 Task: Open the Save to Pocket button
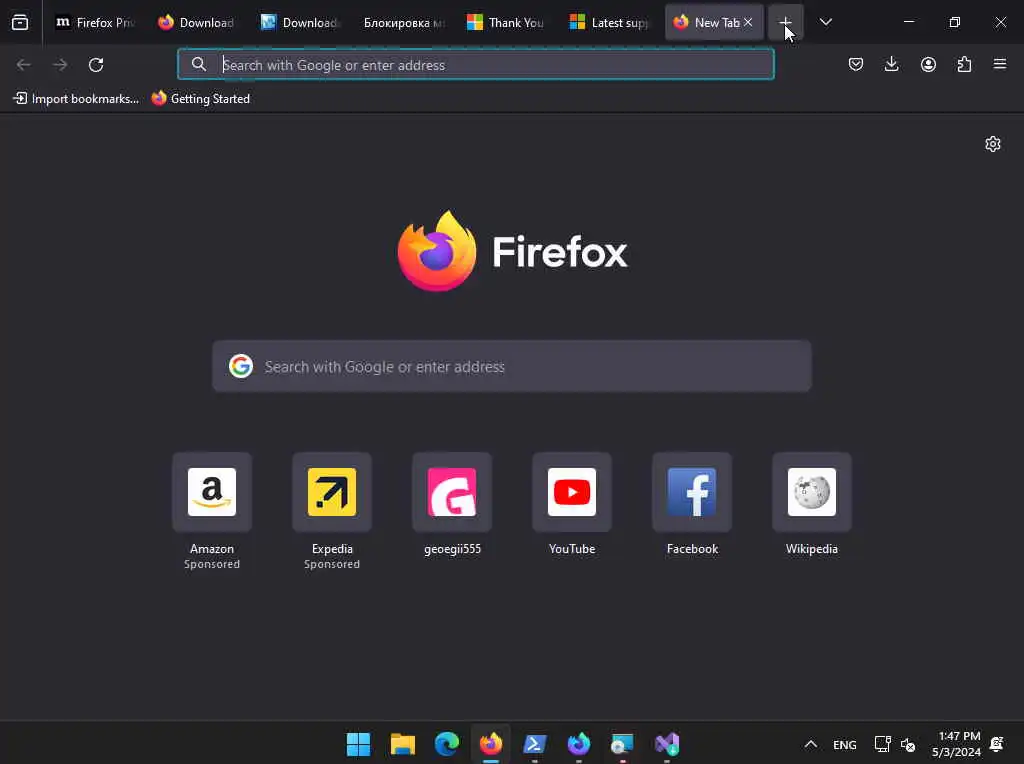click(x=856, y=64)
